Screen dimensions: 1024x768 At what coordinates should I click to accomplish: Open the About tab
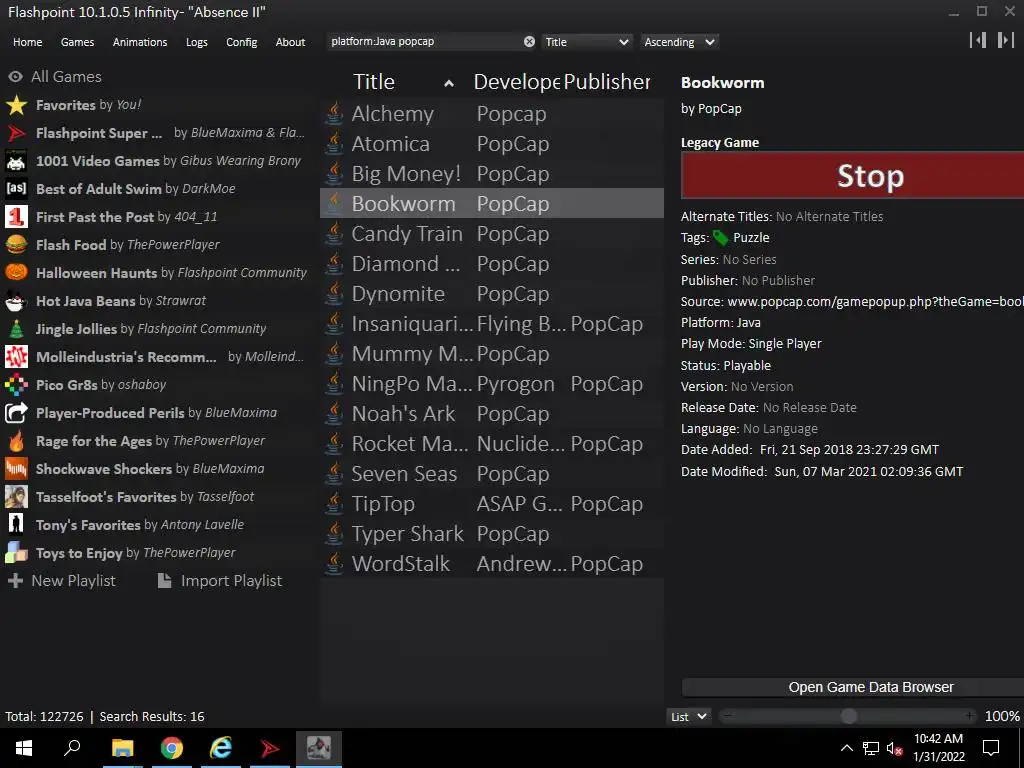(290, 42)
